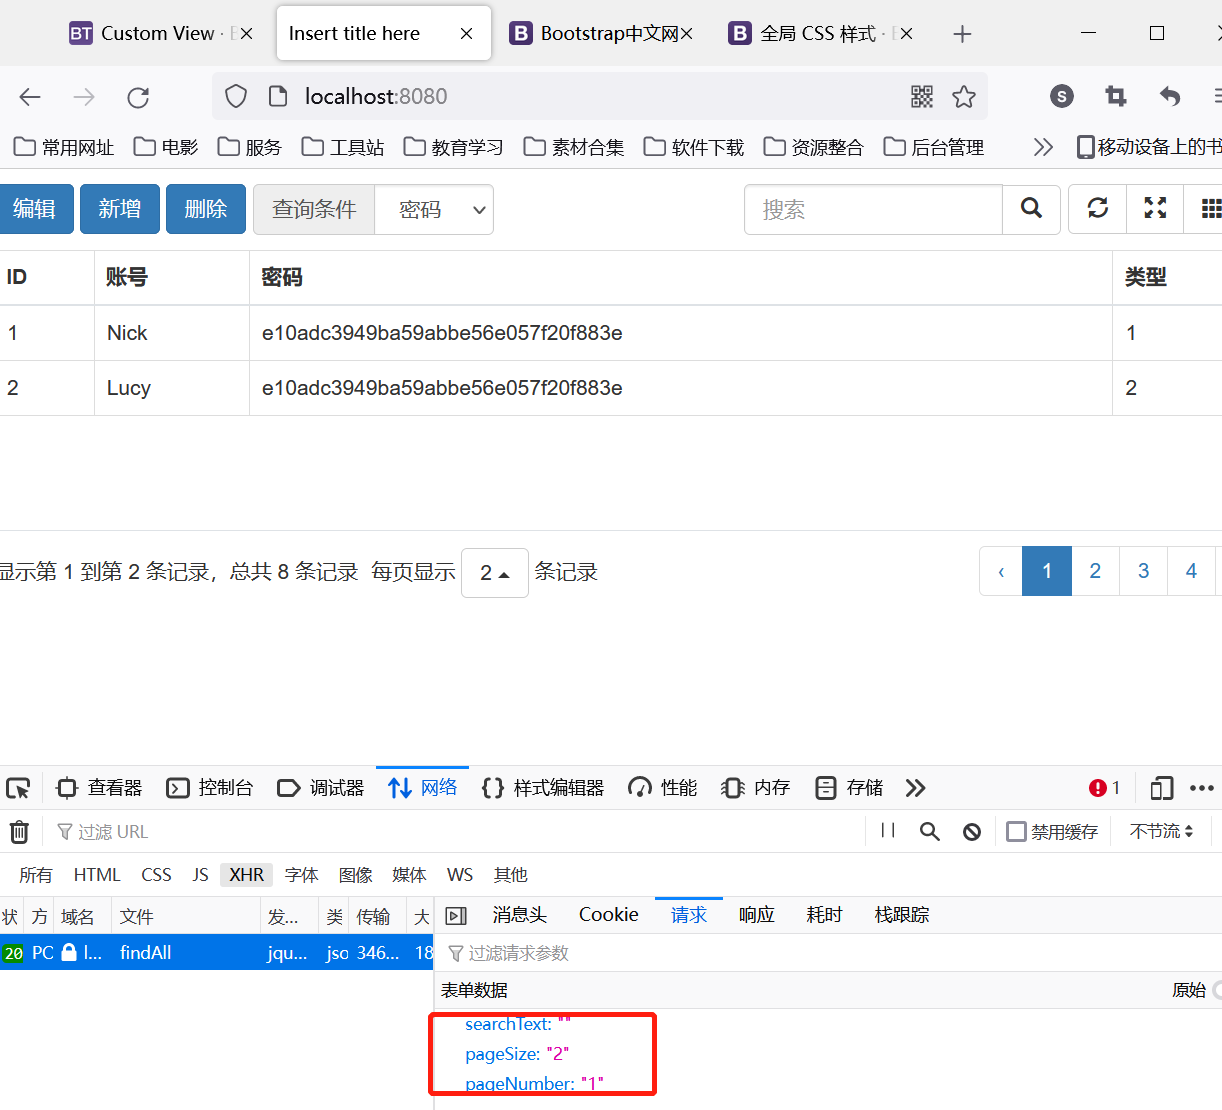Refresh the table with the refresh icon
Image resolution: width=1222 pixels, height=1110 pixels.
pyautogui.click(x=1098, y=209)
